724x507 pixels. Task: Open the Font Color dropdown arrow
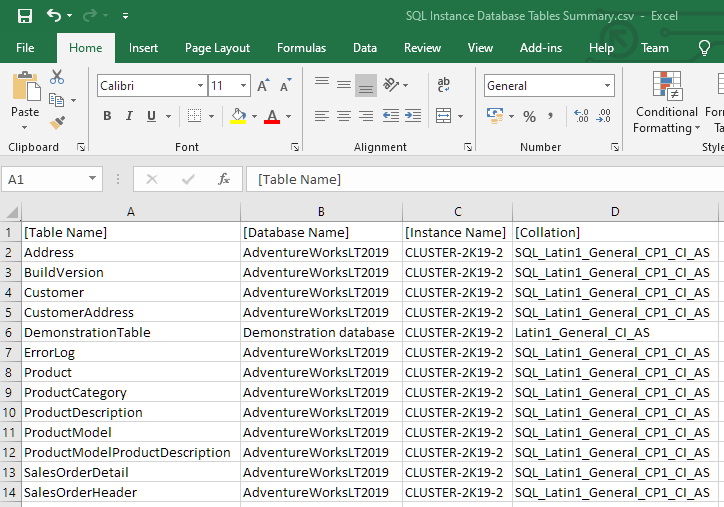coord(289,116)
